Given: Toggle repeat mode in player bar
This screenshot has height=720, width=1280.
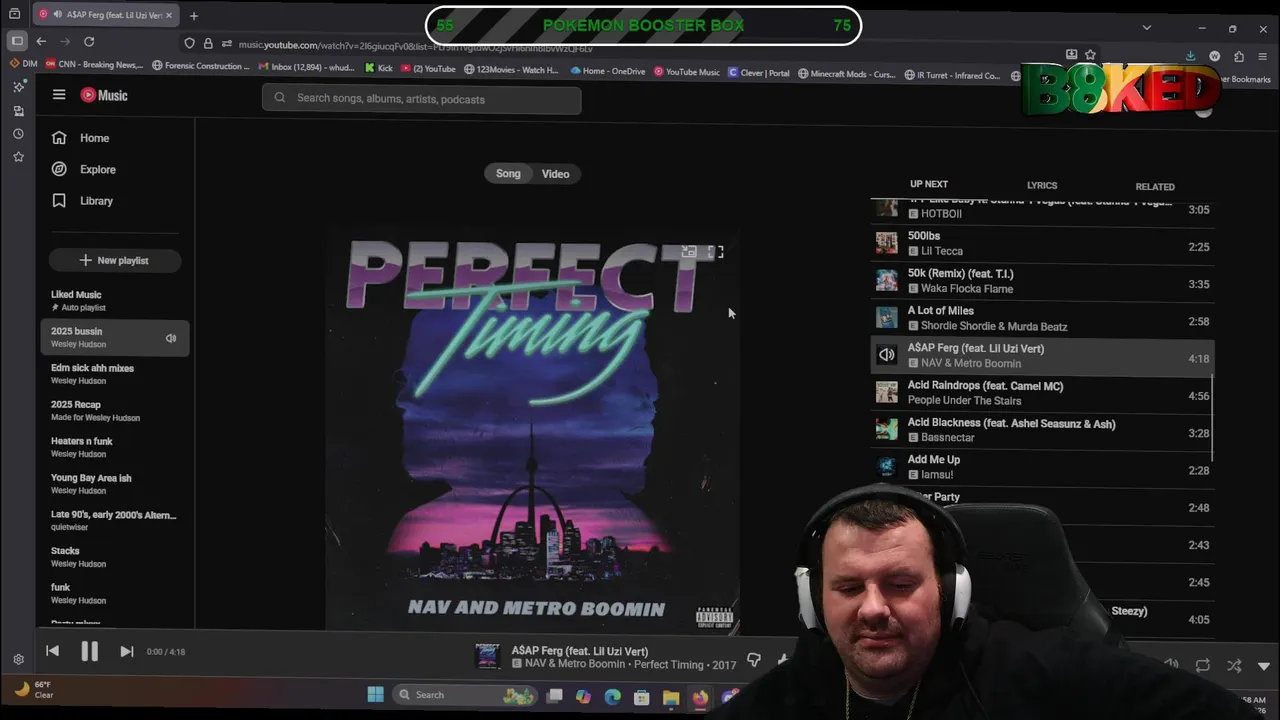Looking at the screenshot, I should coord(1203,665).
